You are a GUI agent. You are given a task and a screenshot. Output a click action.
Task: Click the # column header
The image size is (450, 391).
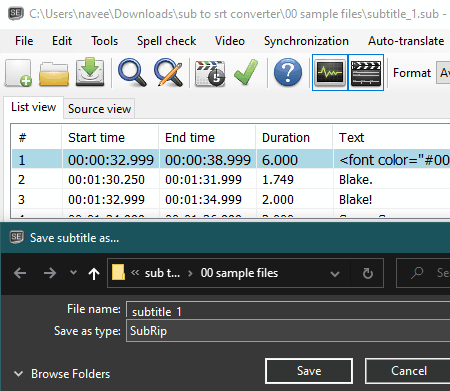(x=36, y=138)
